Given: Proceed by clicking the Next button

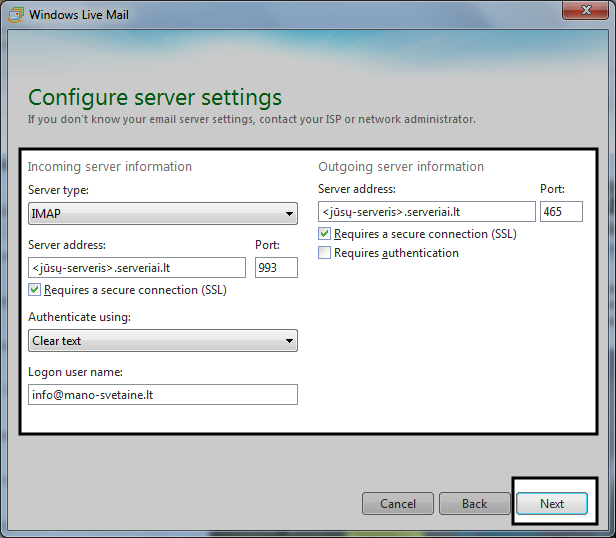Looking at the screenshot, I should 552,504.
